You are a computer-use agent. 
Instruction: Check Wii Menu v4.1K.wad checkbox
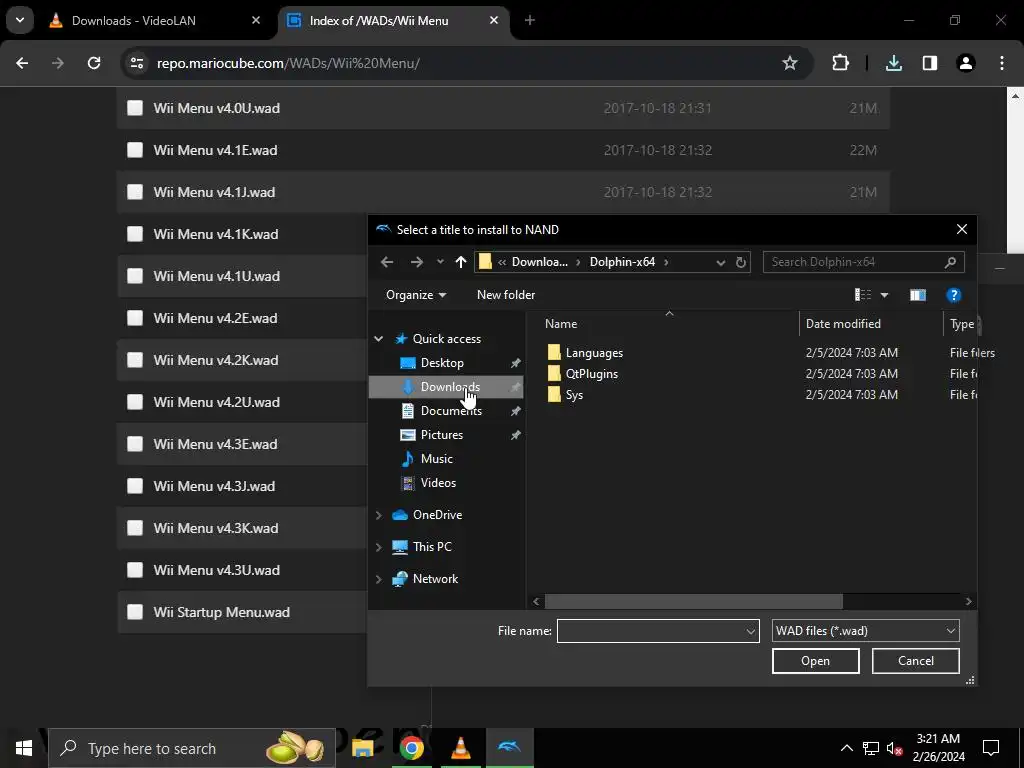point(135,234)
